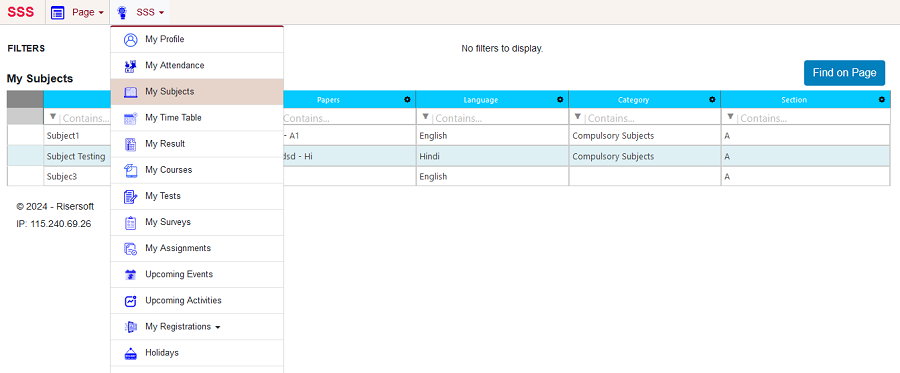Click the Category filter funnel icon
Image resolution: width=900 pixels, height=373 pixels.
click(x=579, y=117)
